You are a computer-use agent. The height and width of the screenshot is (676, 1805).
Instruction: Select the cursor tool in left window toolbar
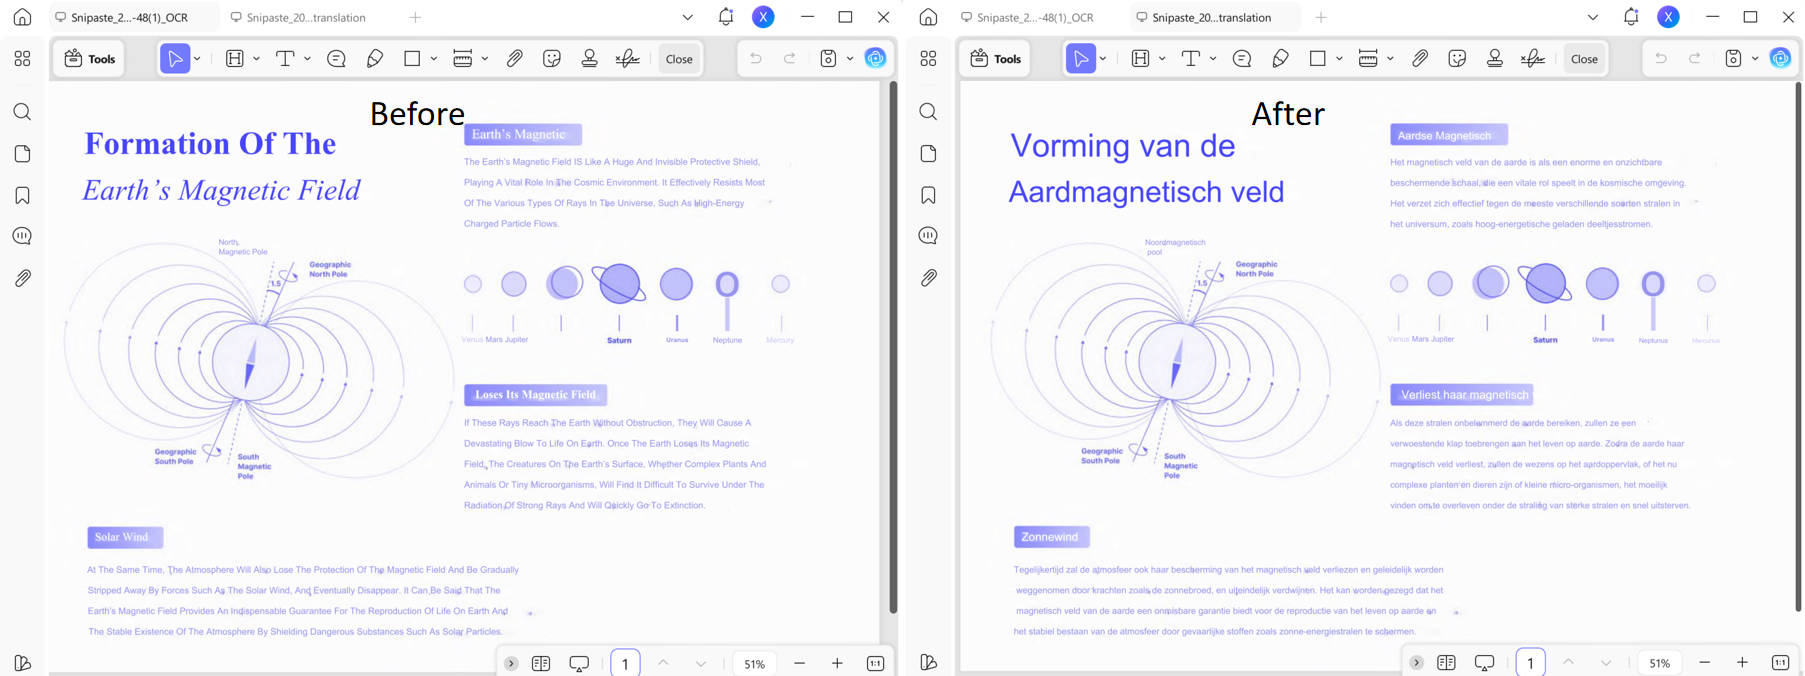click(x=175, y=59)
